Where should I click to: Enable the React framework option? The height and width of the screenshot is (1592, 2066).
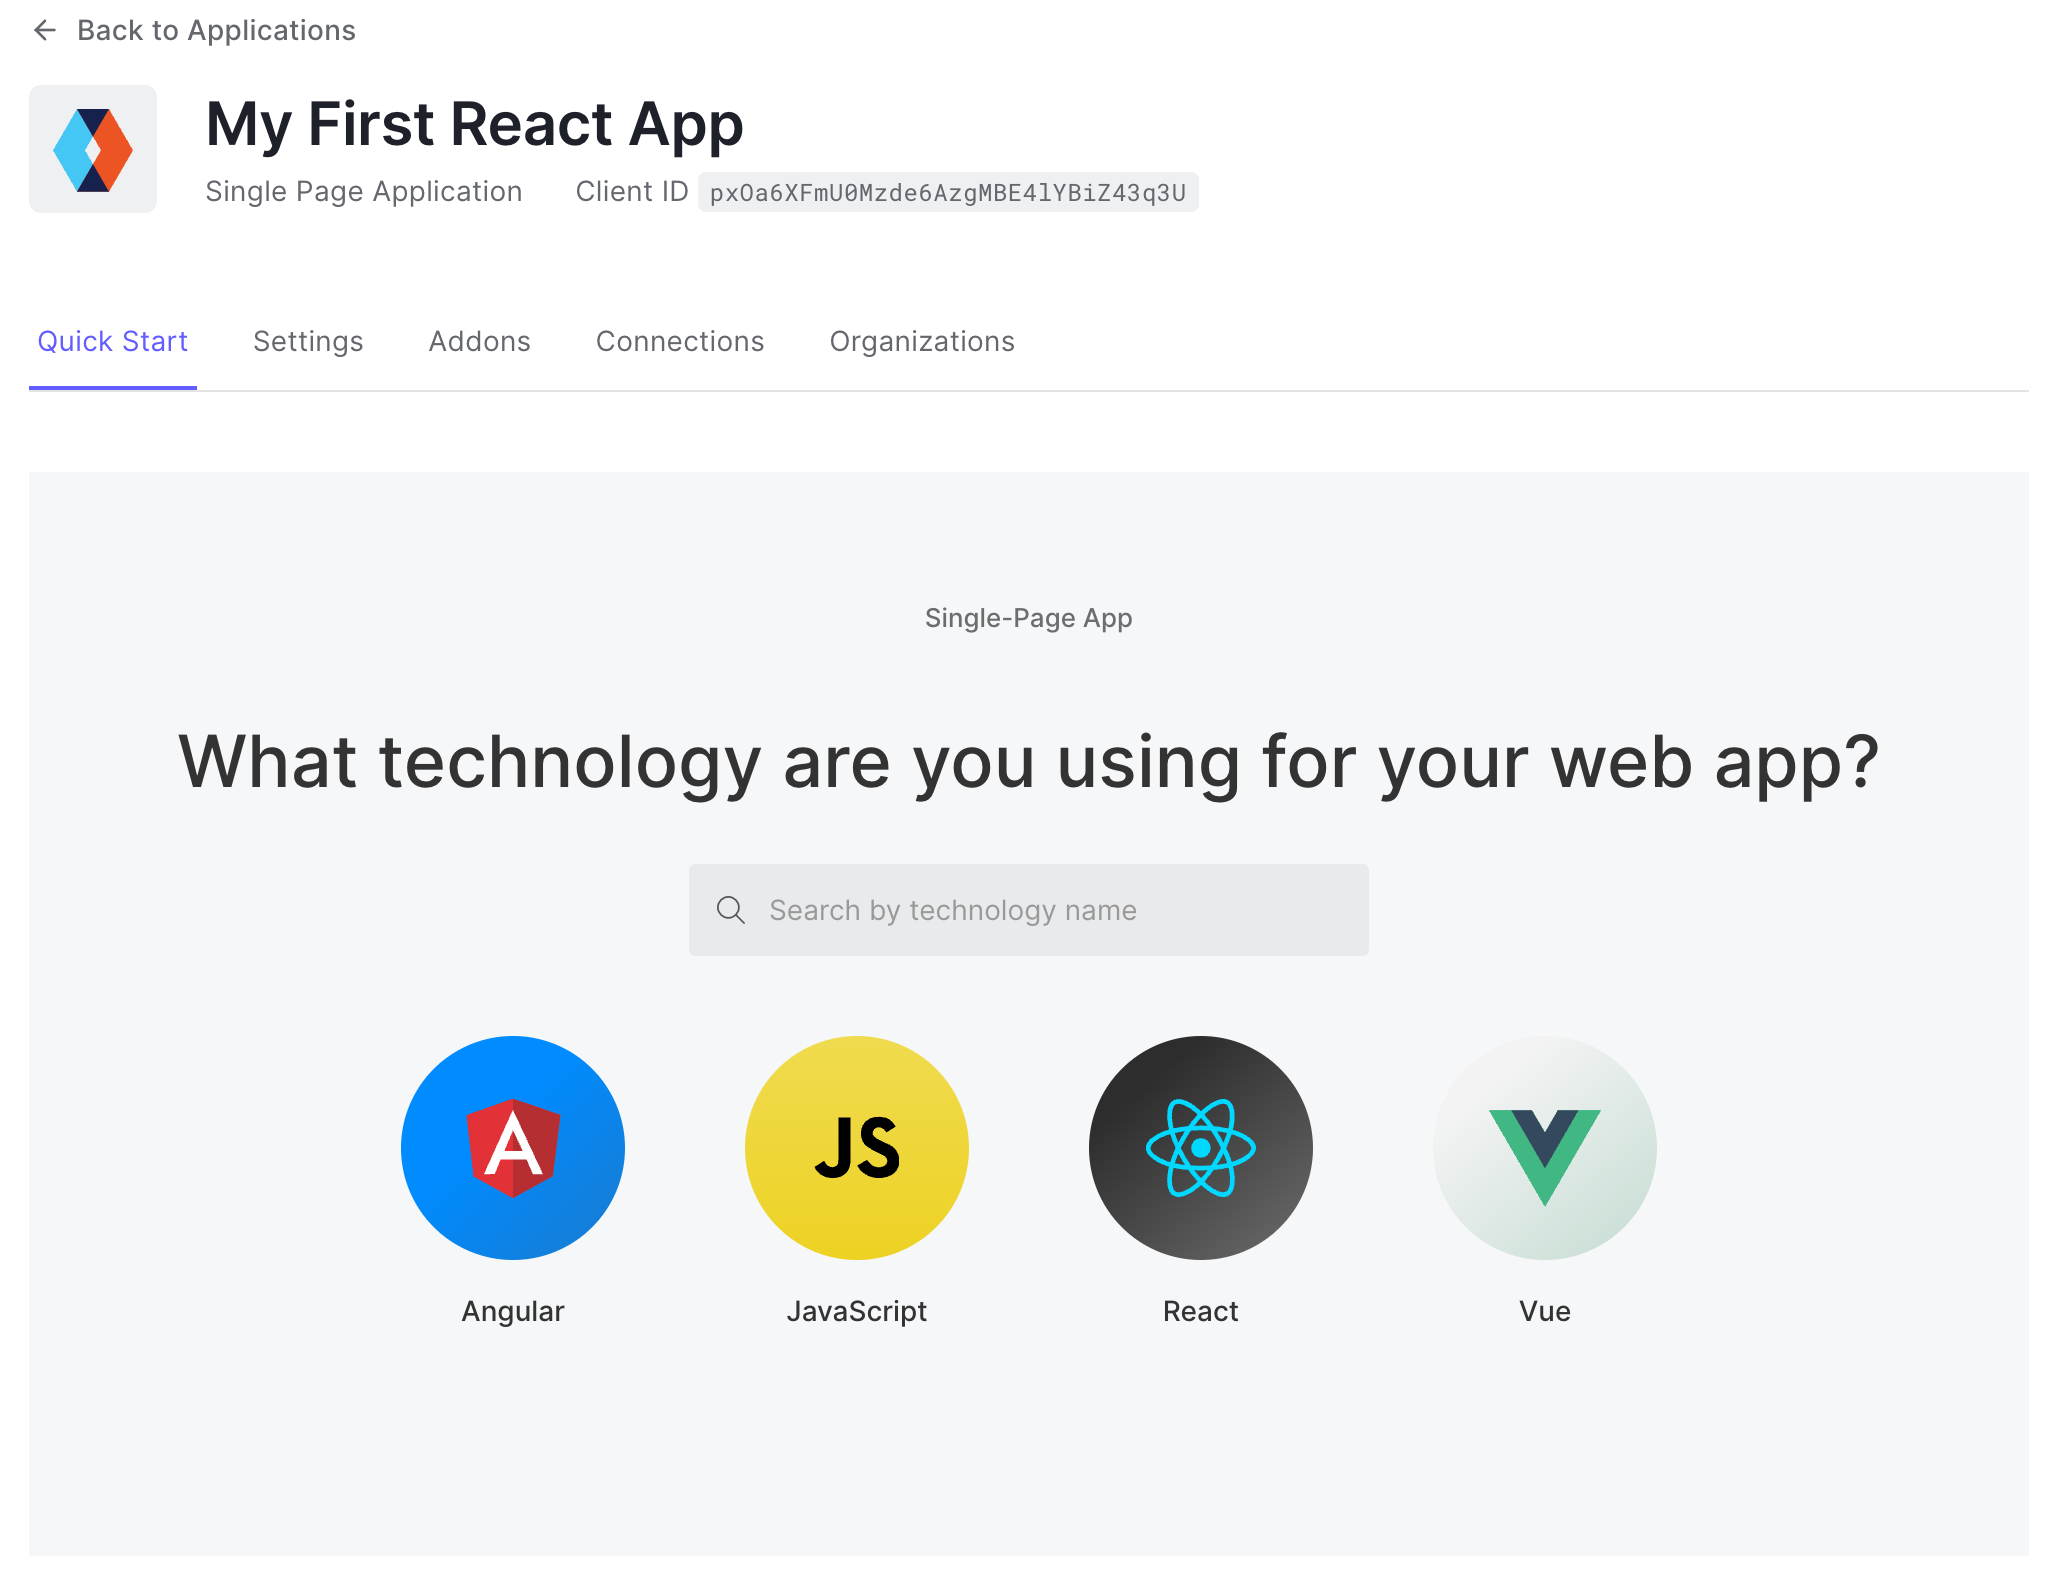coord(1200,1149)
